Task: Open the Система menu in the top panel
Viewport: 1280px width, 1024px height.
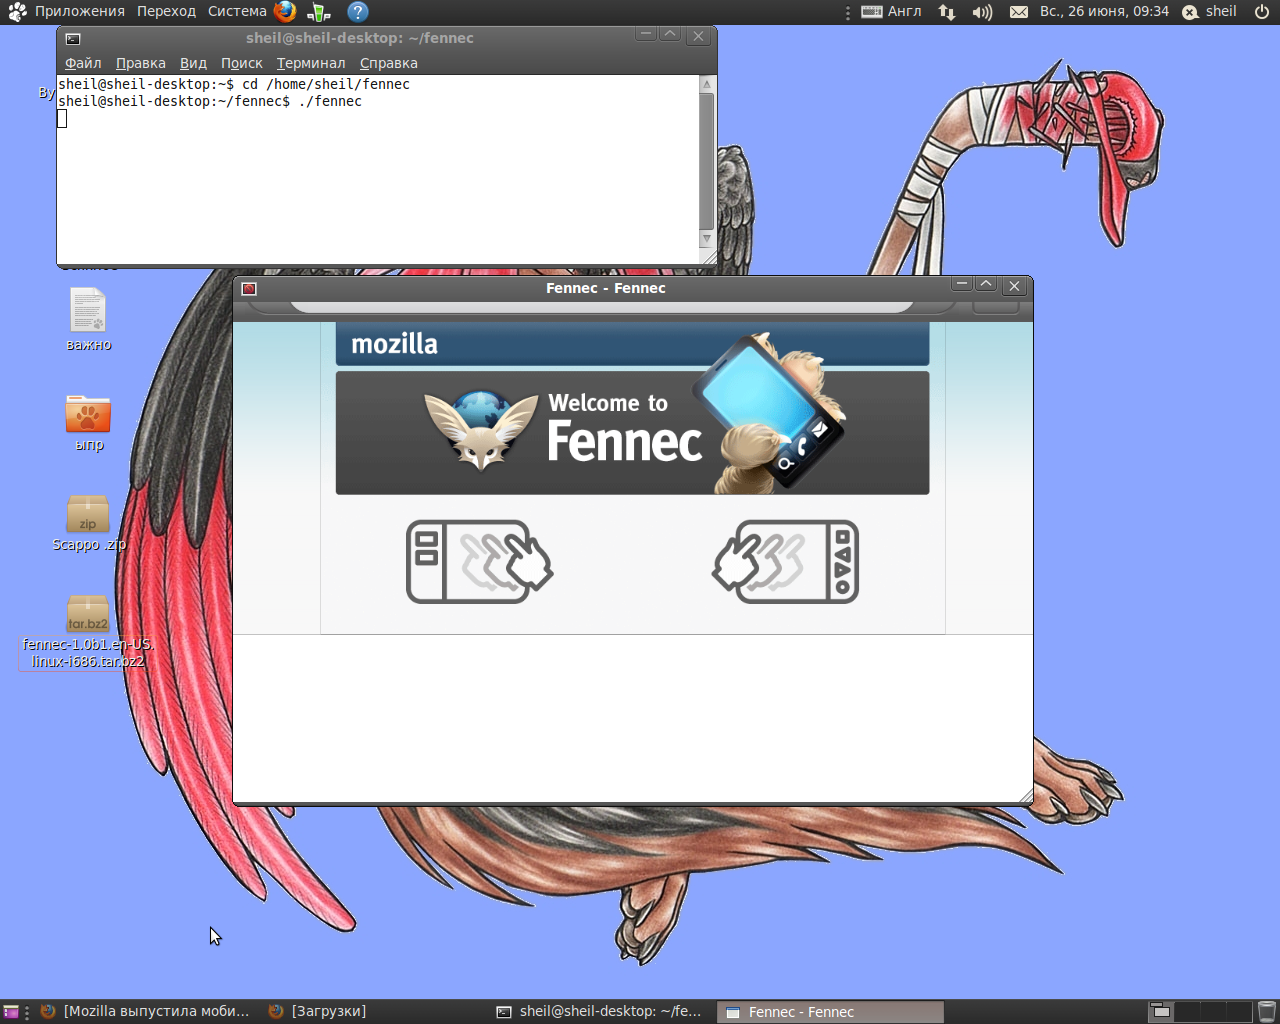Action: pos(237,12)
